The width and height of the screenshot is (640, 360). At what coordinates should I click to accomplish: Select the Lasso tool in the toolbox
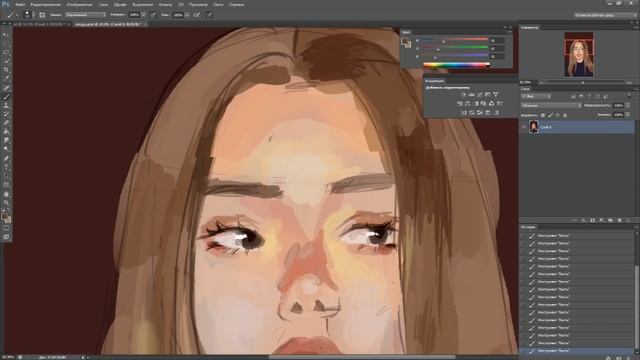click(x=6, y=53)
